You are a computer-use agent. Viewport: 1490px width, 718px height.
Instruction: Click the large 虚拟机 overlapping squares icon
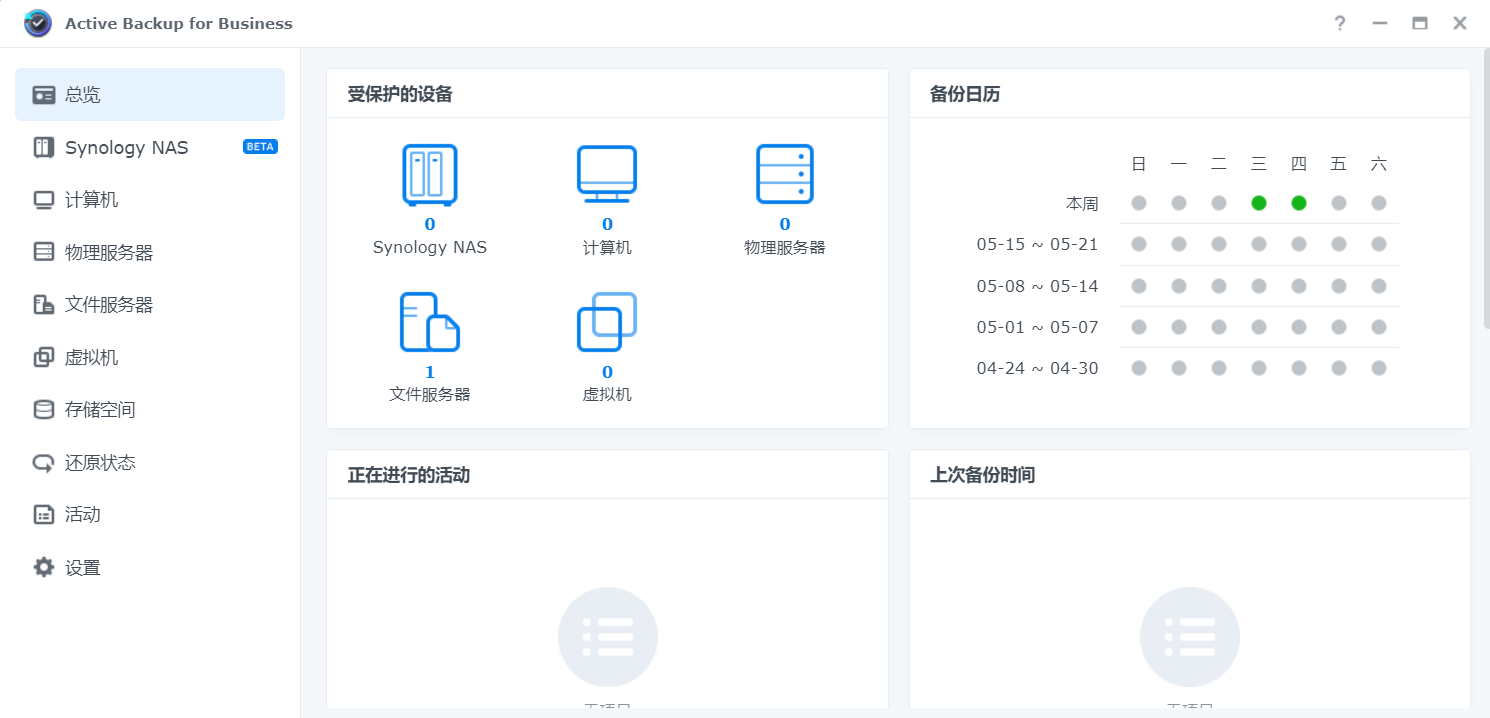607,322
